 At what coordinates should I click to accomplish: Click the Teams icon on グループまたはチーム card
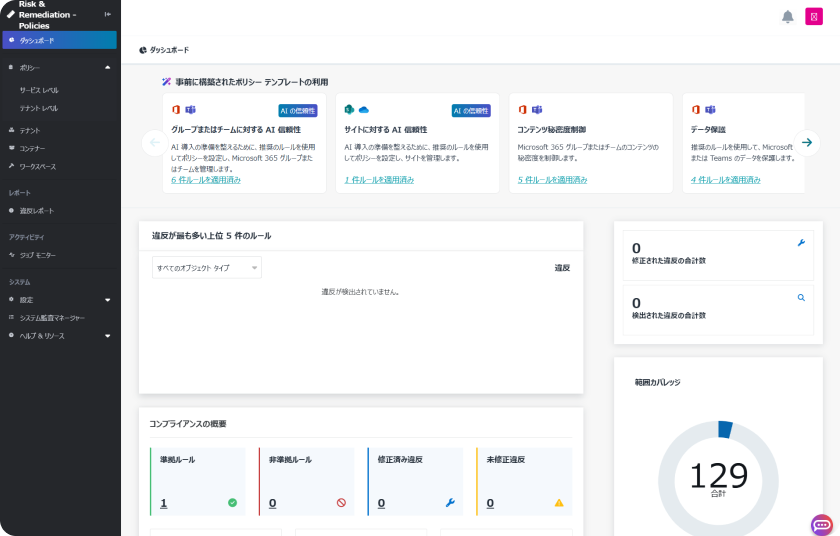pyautogui.click(x=190, y=110)
